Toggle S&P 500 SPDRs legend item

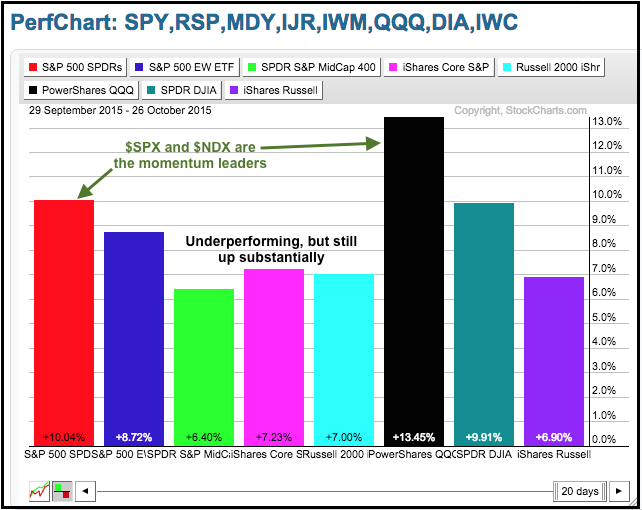75,67
